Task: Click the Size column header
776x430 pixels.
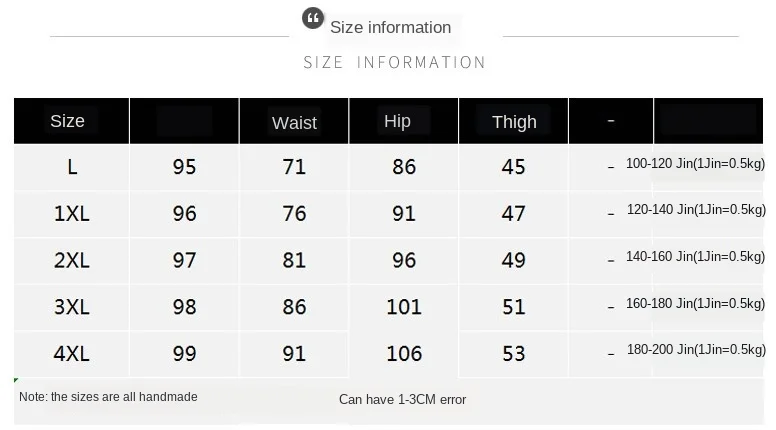Action: (67, 121)
